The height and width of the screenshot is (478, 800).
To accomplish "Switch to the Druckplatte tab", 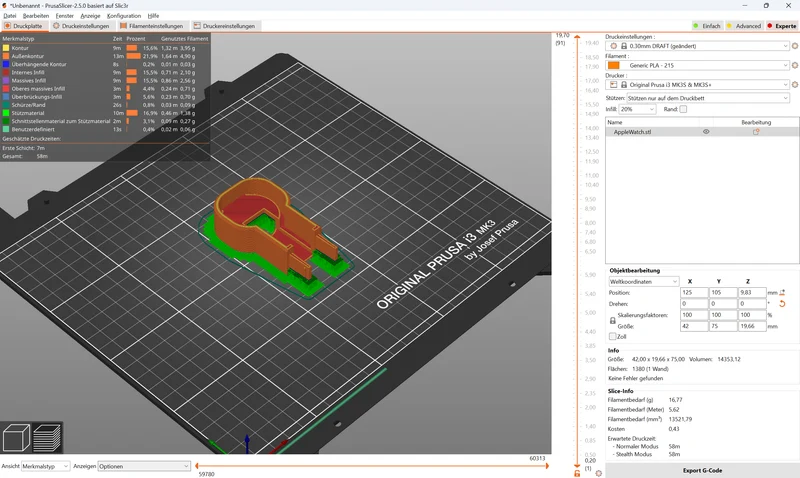I will click(x=24, y=26).
